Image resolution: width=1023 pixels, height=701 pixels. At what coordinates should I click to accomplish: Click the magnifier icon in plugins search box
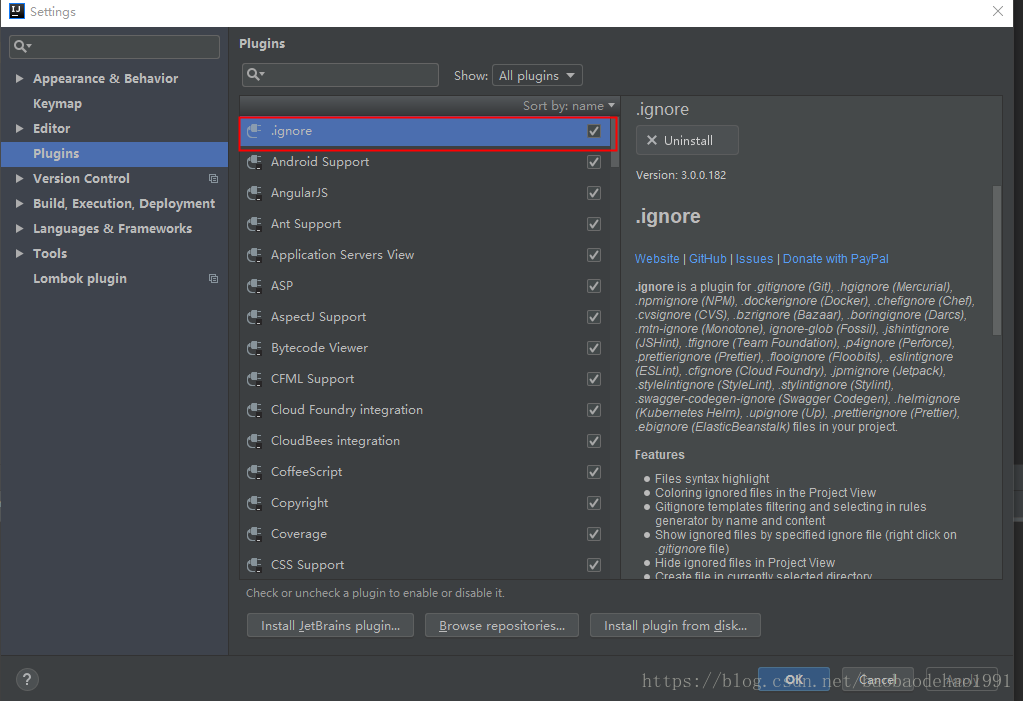255,74
